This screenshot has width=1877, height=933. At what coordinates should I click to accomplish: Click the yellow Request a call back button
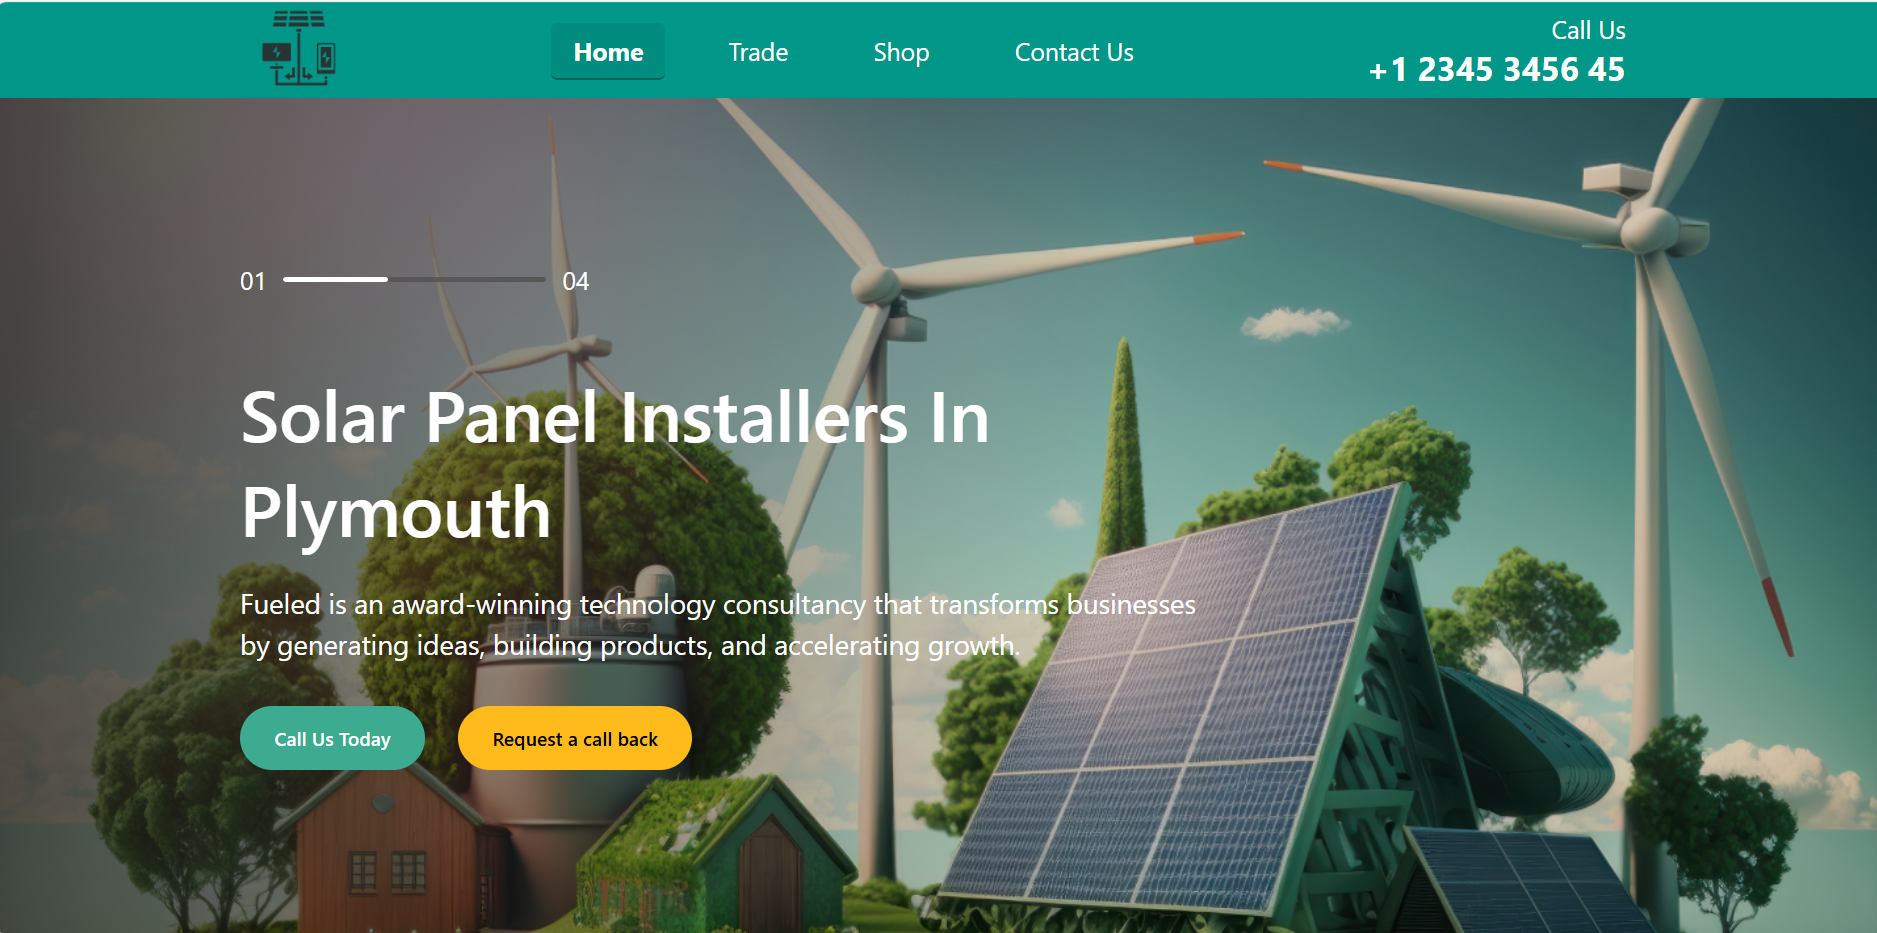tap(574, 737)
